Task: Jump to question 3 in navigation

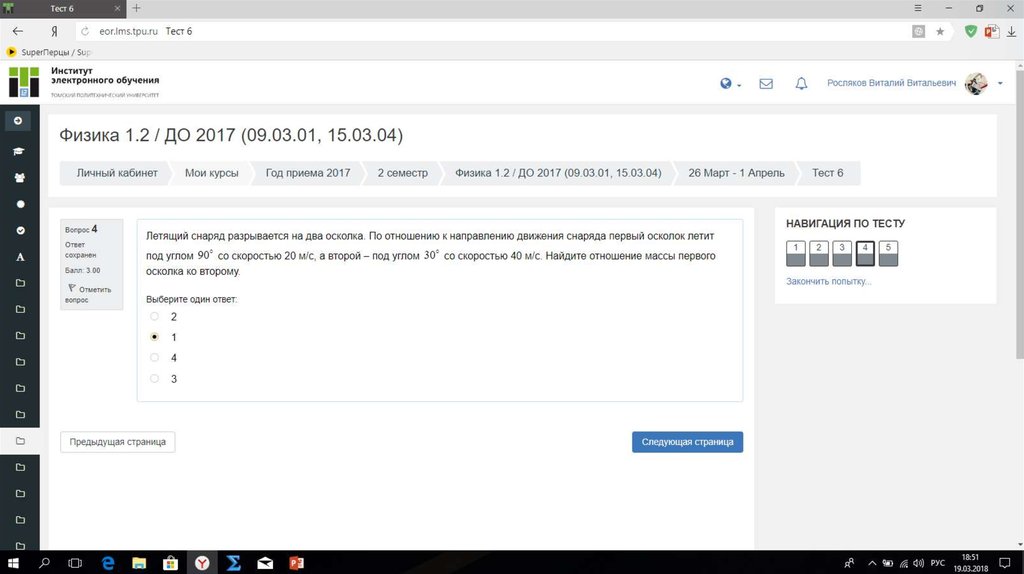Action: coord(842,253)
